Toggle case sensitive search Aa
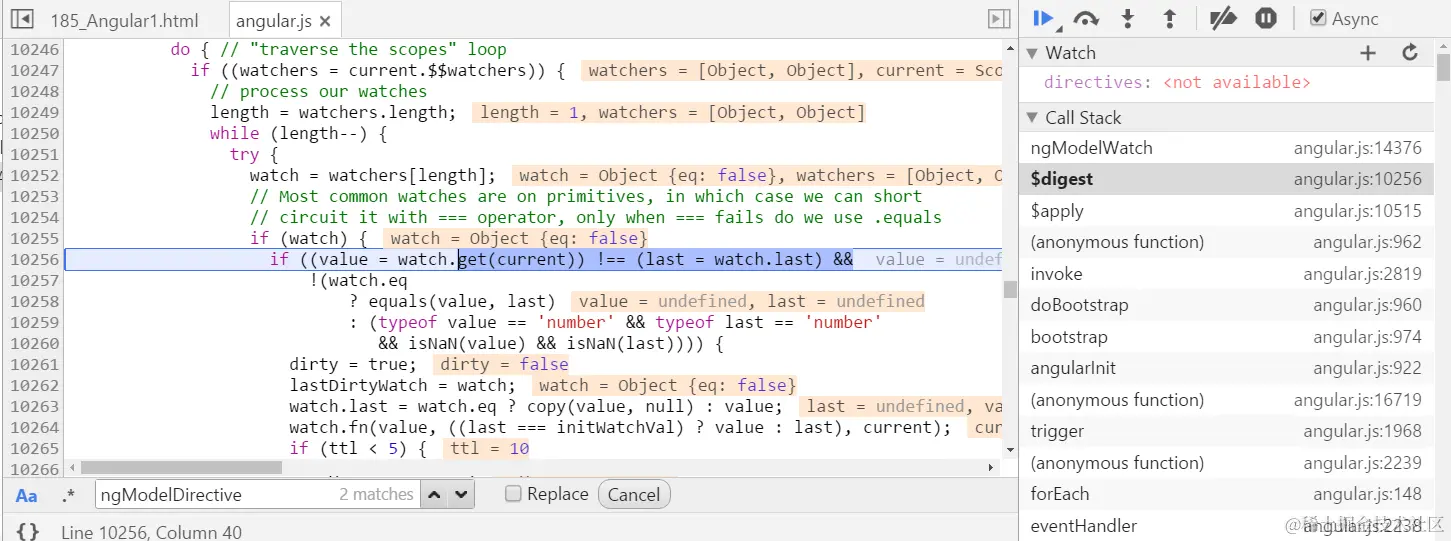The width and height of the screenshot is (1451, 541). [x=27, y=495]
